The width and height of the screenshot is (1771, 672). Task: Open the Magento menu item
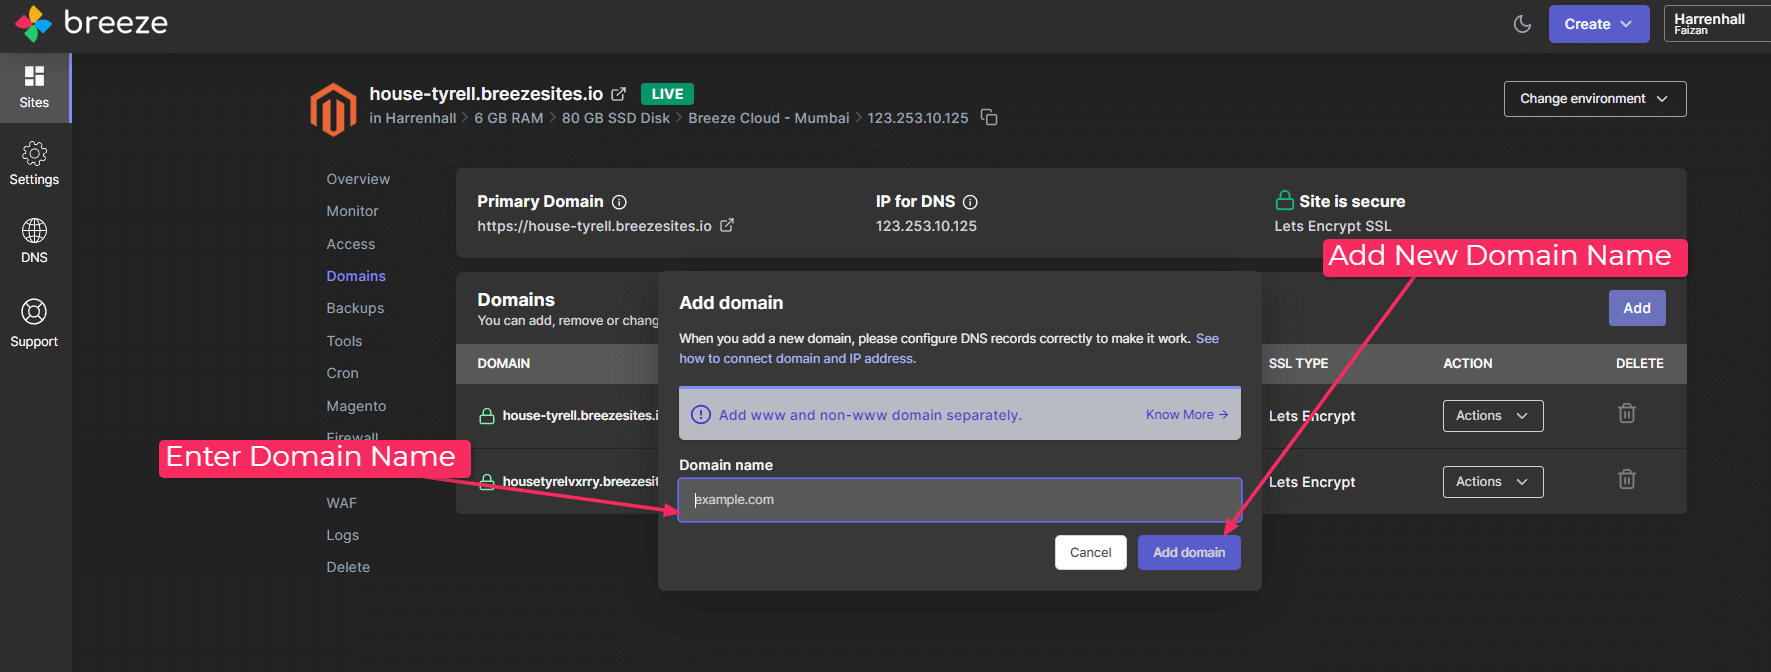[x=356, y=406]
